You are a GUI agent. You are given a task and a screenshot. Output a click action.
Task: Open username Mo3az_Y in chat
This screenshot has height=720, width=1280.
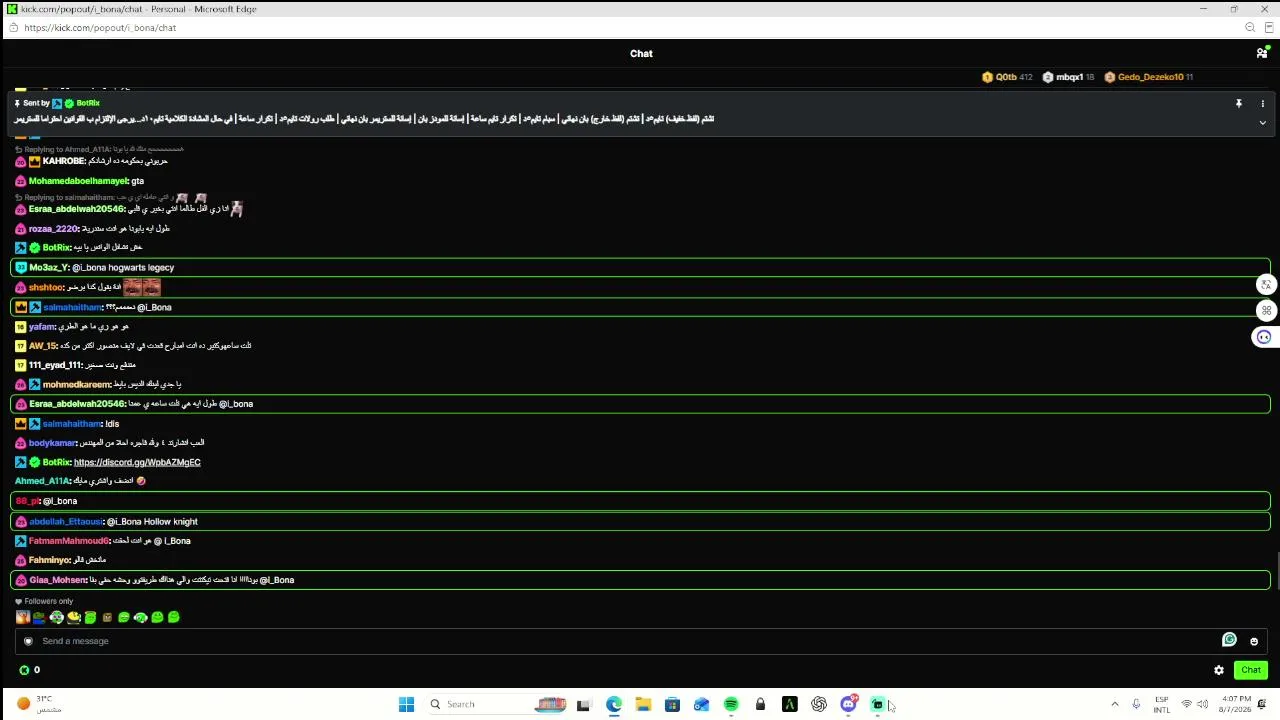48,268
